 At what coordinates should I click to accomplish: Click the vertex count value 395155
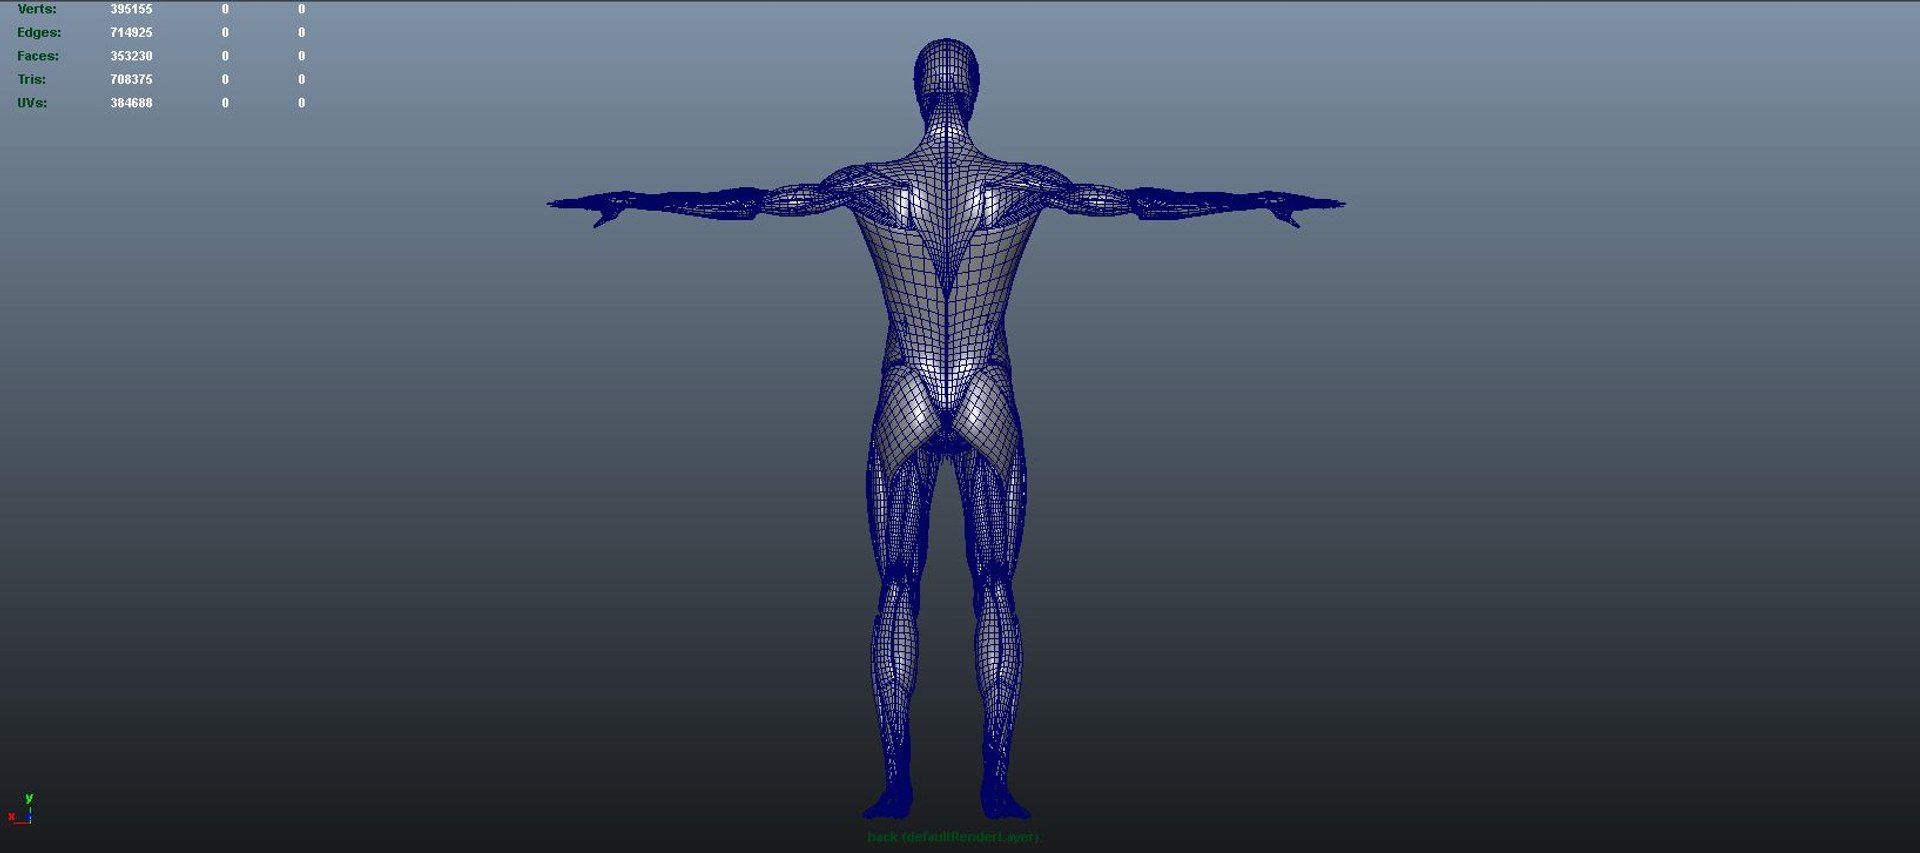click(x=131, y=9)
